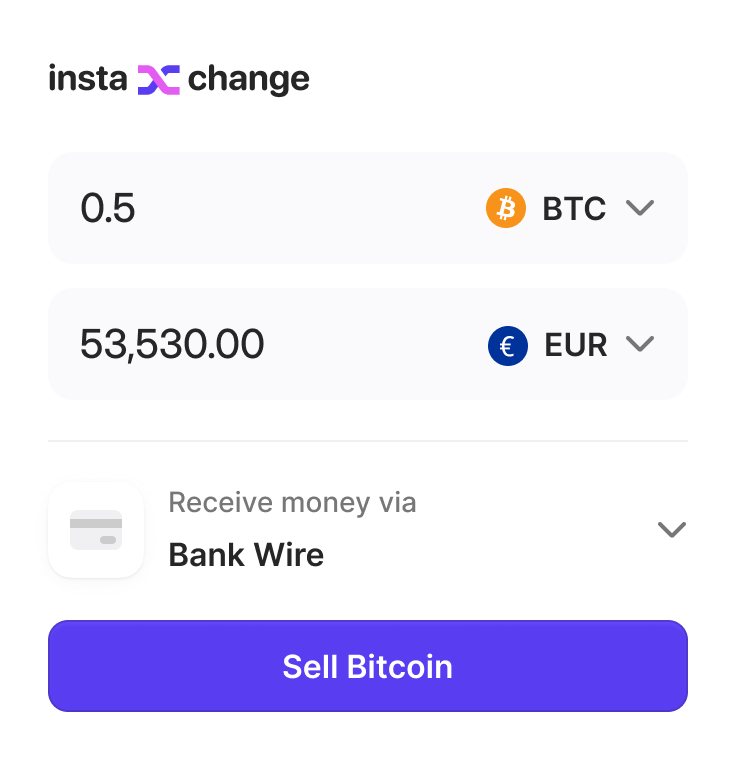Click the purple instachange logo symbol
This screenshot has height=760, width=736.
(158, 79)
